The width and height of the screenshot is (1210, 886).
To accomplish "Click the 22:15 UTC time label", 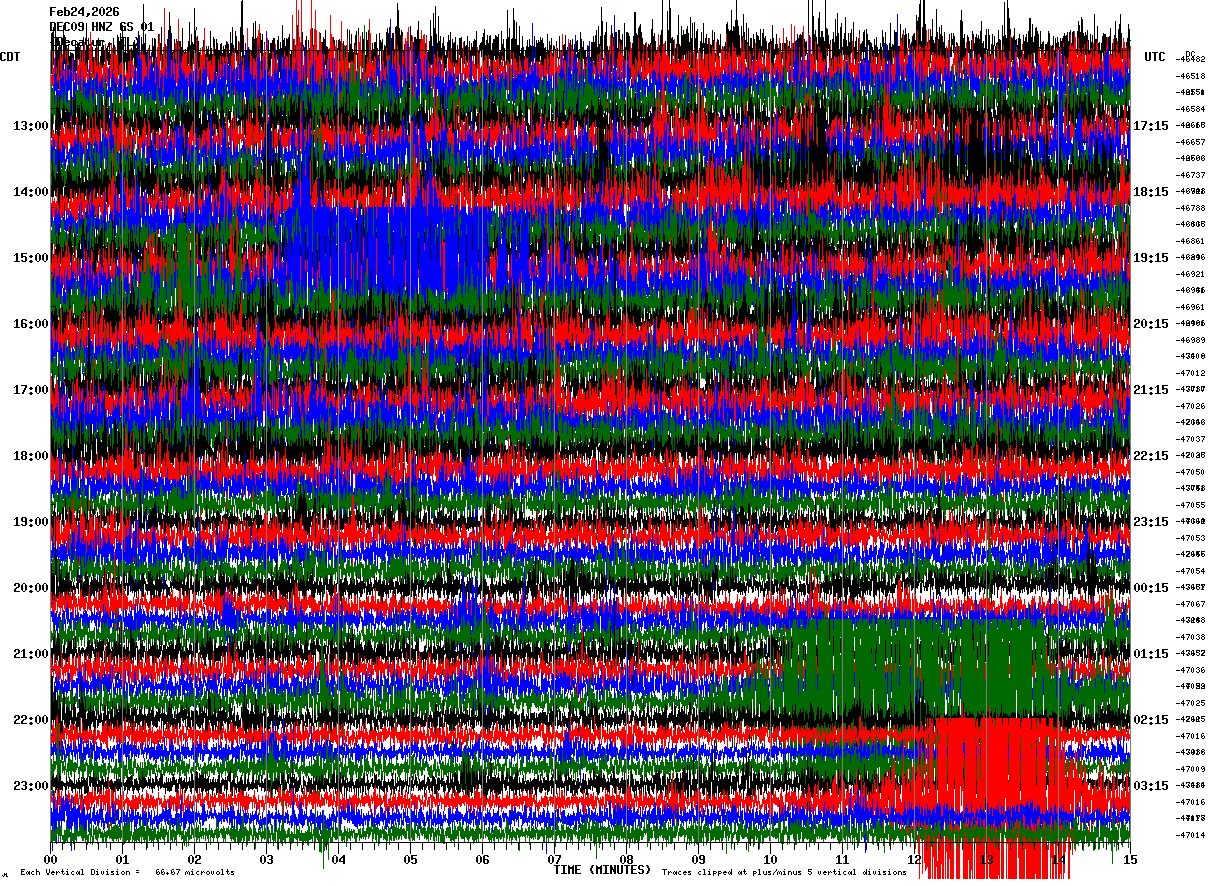I will 1151,456.
